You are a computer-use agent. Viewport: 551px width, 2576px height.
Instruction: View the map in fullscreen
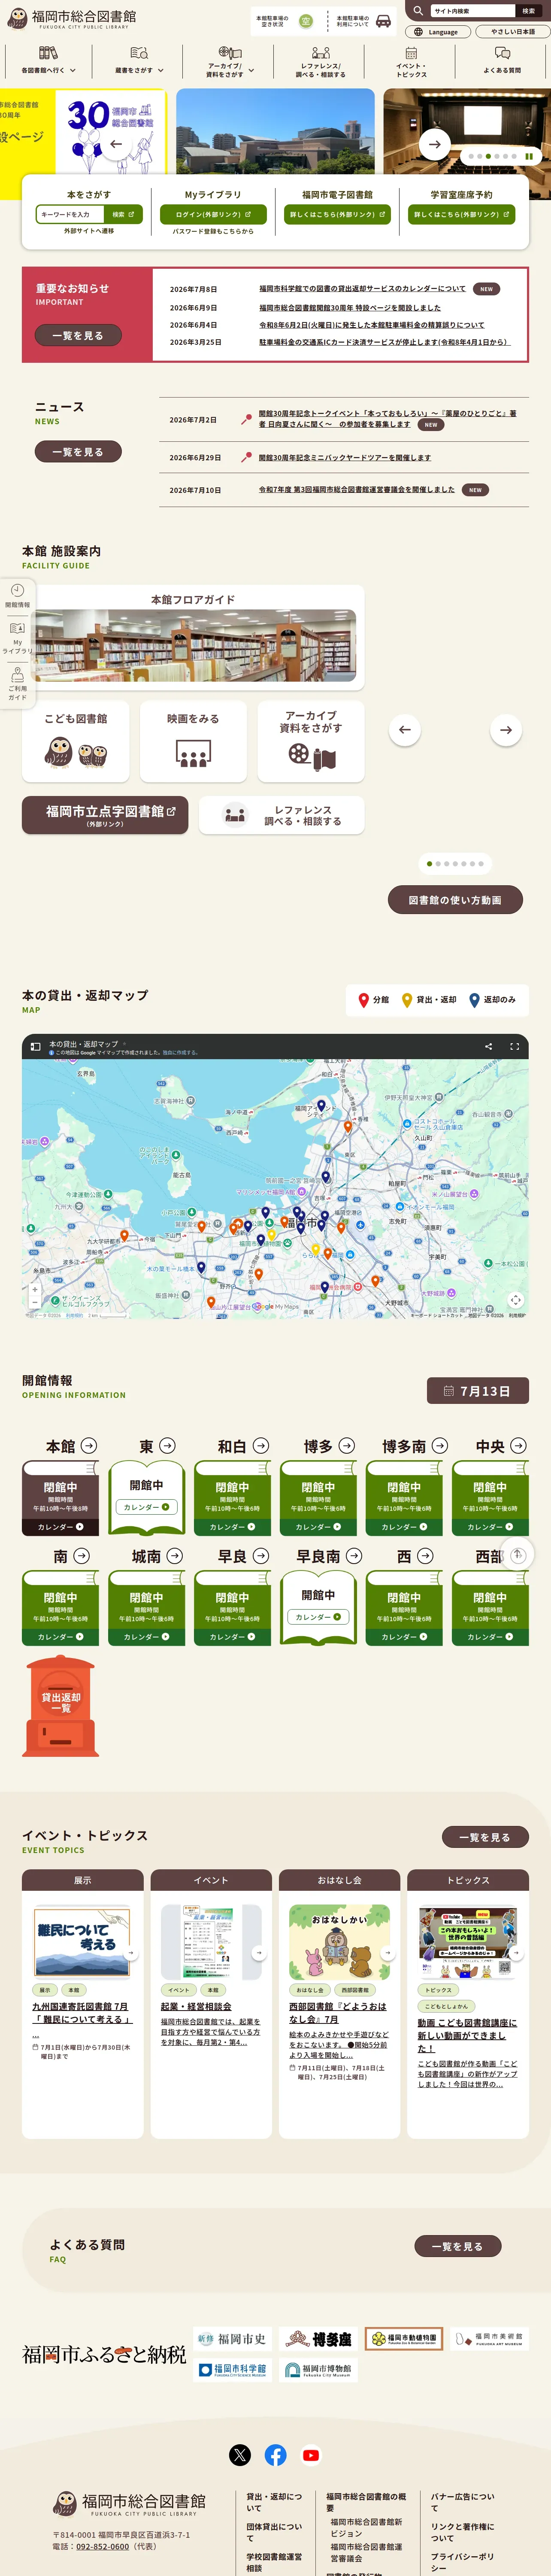(515, 1046)
